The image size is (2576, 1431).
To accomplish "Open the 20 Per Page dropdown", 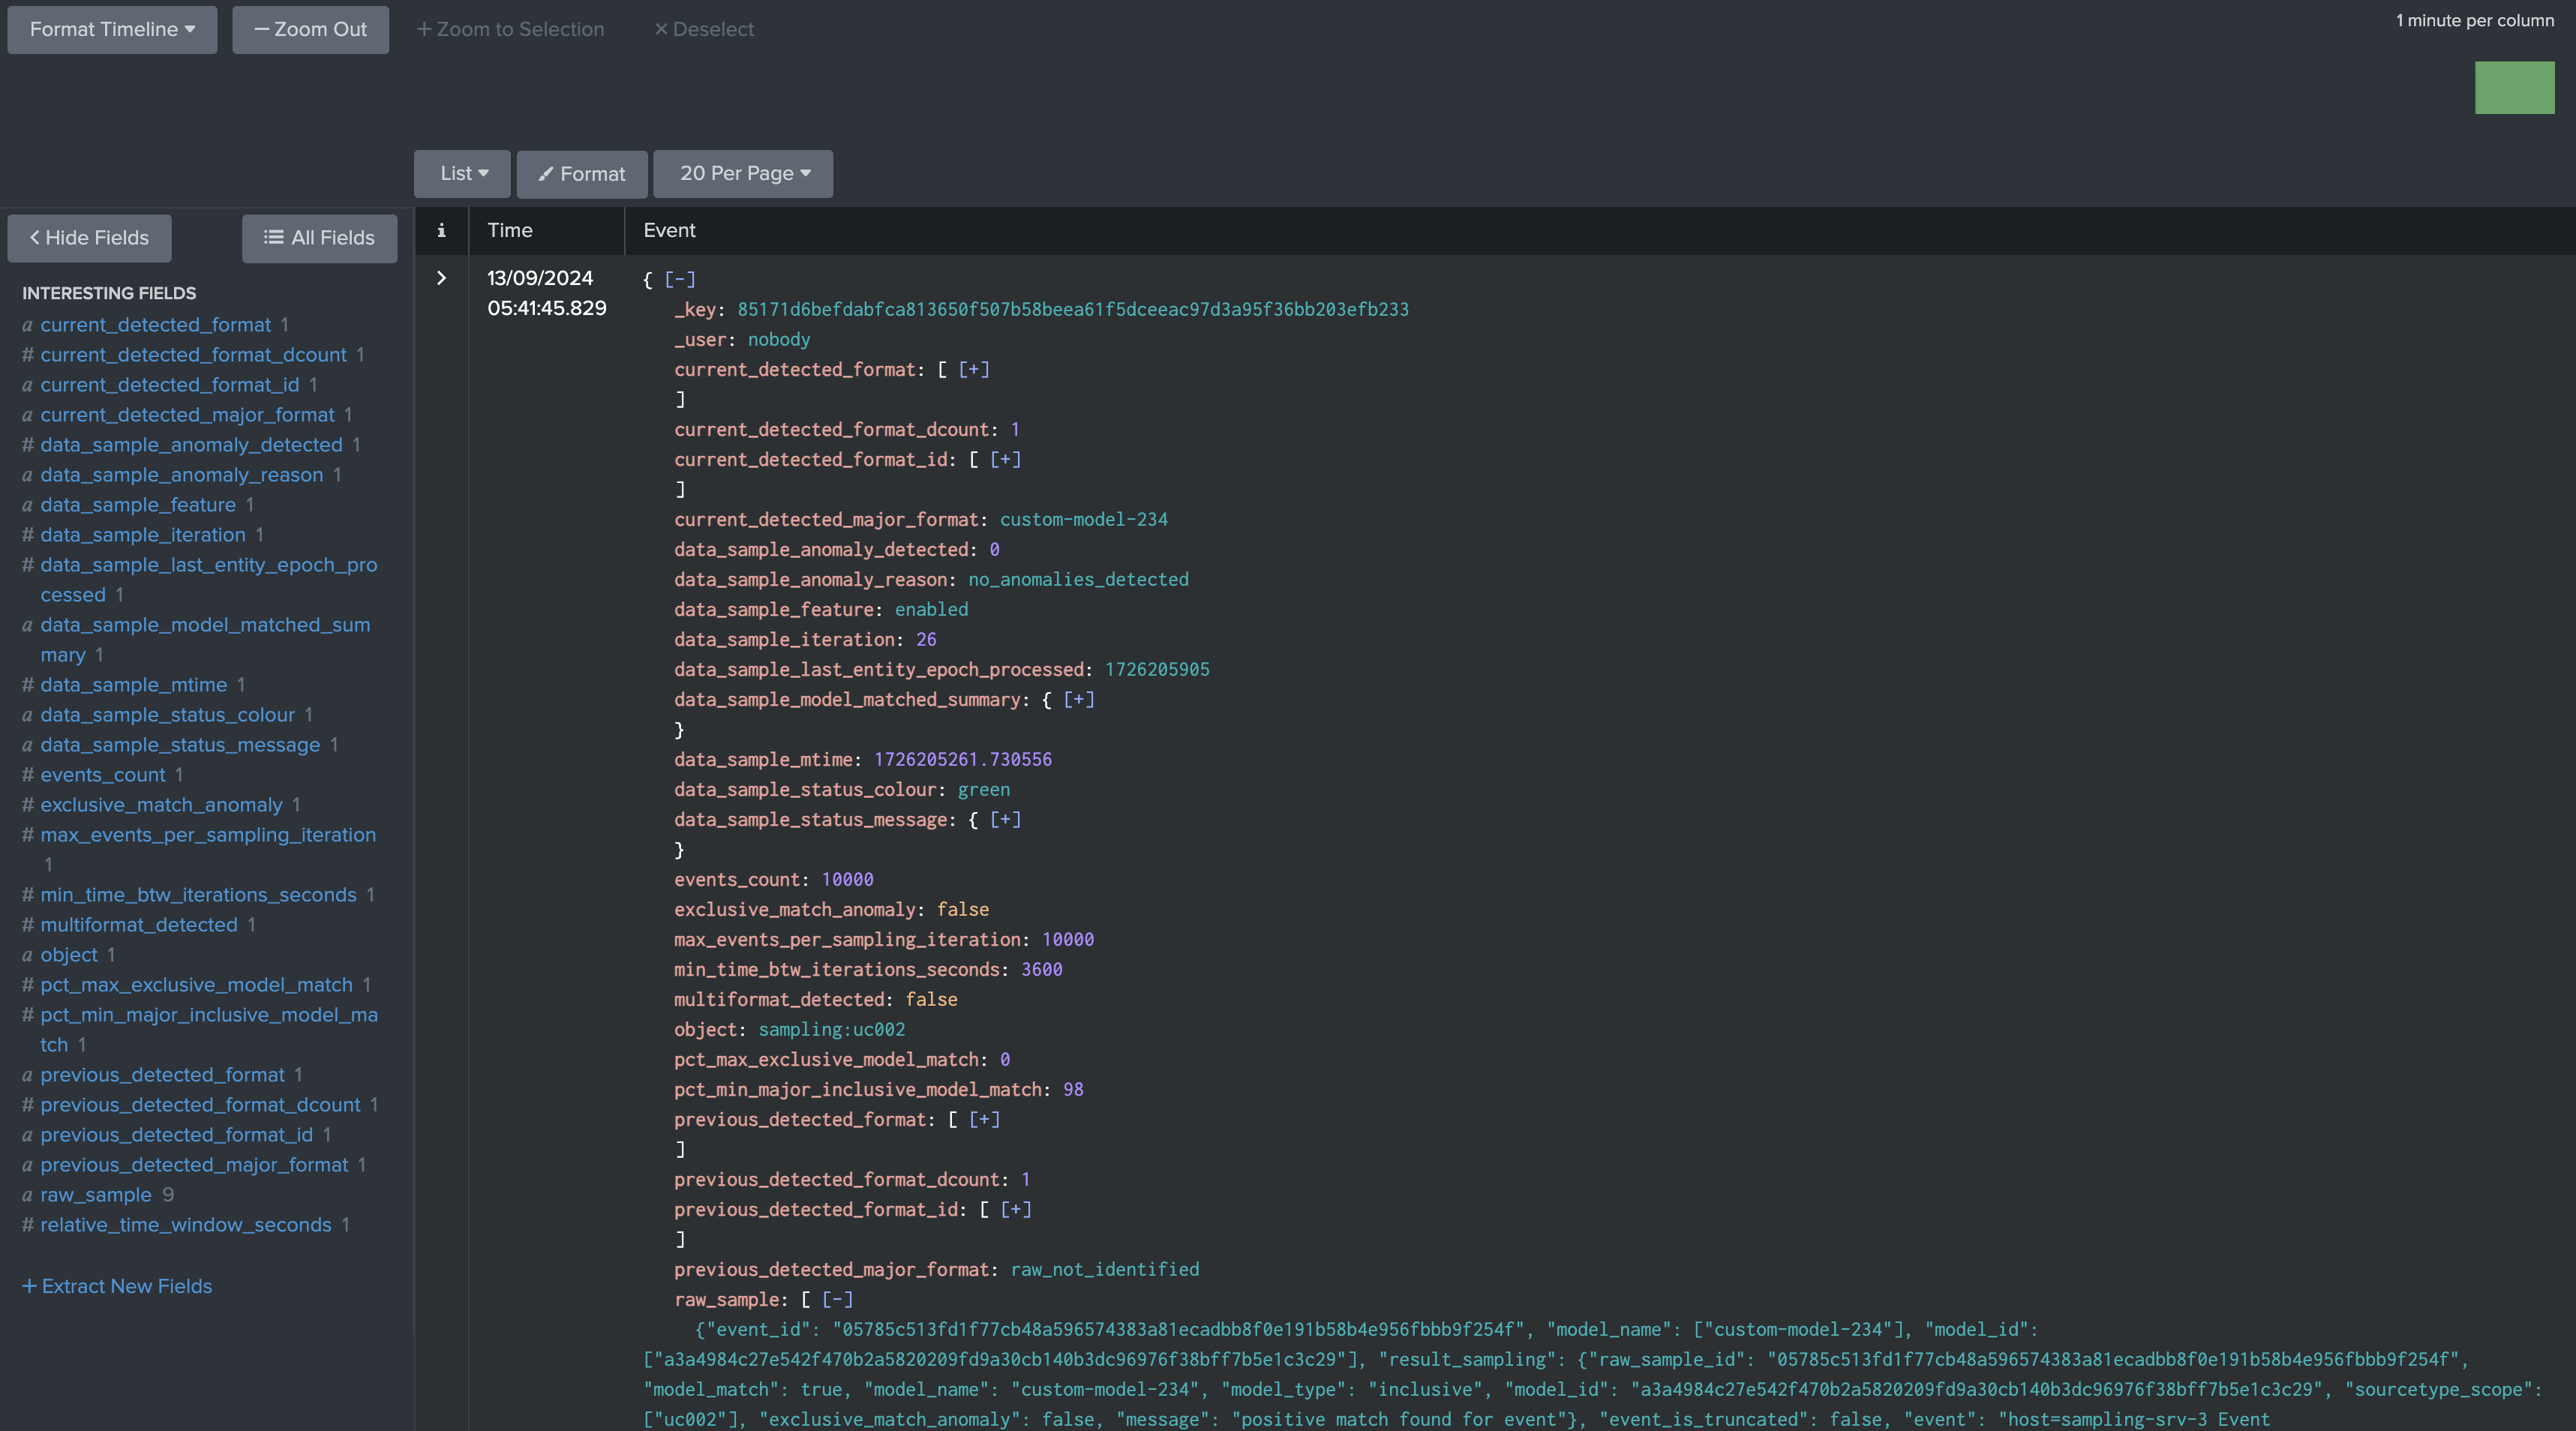I will pyautogui.click(x=743, y=173).
